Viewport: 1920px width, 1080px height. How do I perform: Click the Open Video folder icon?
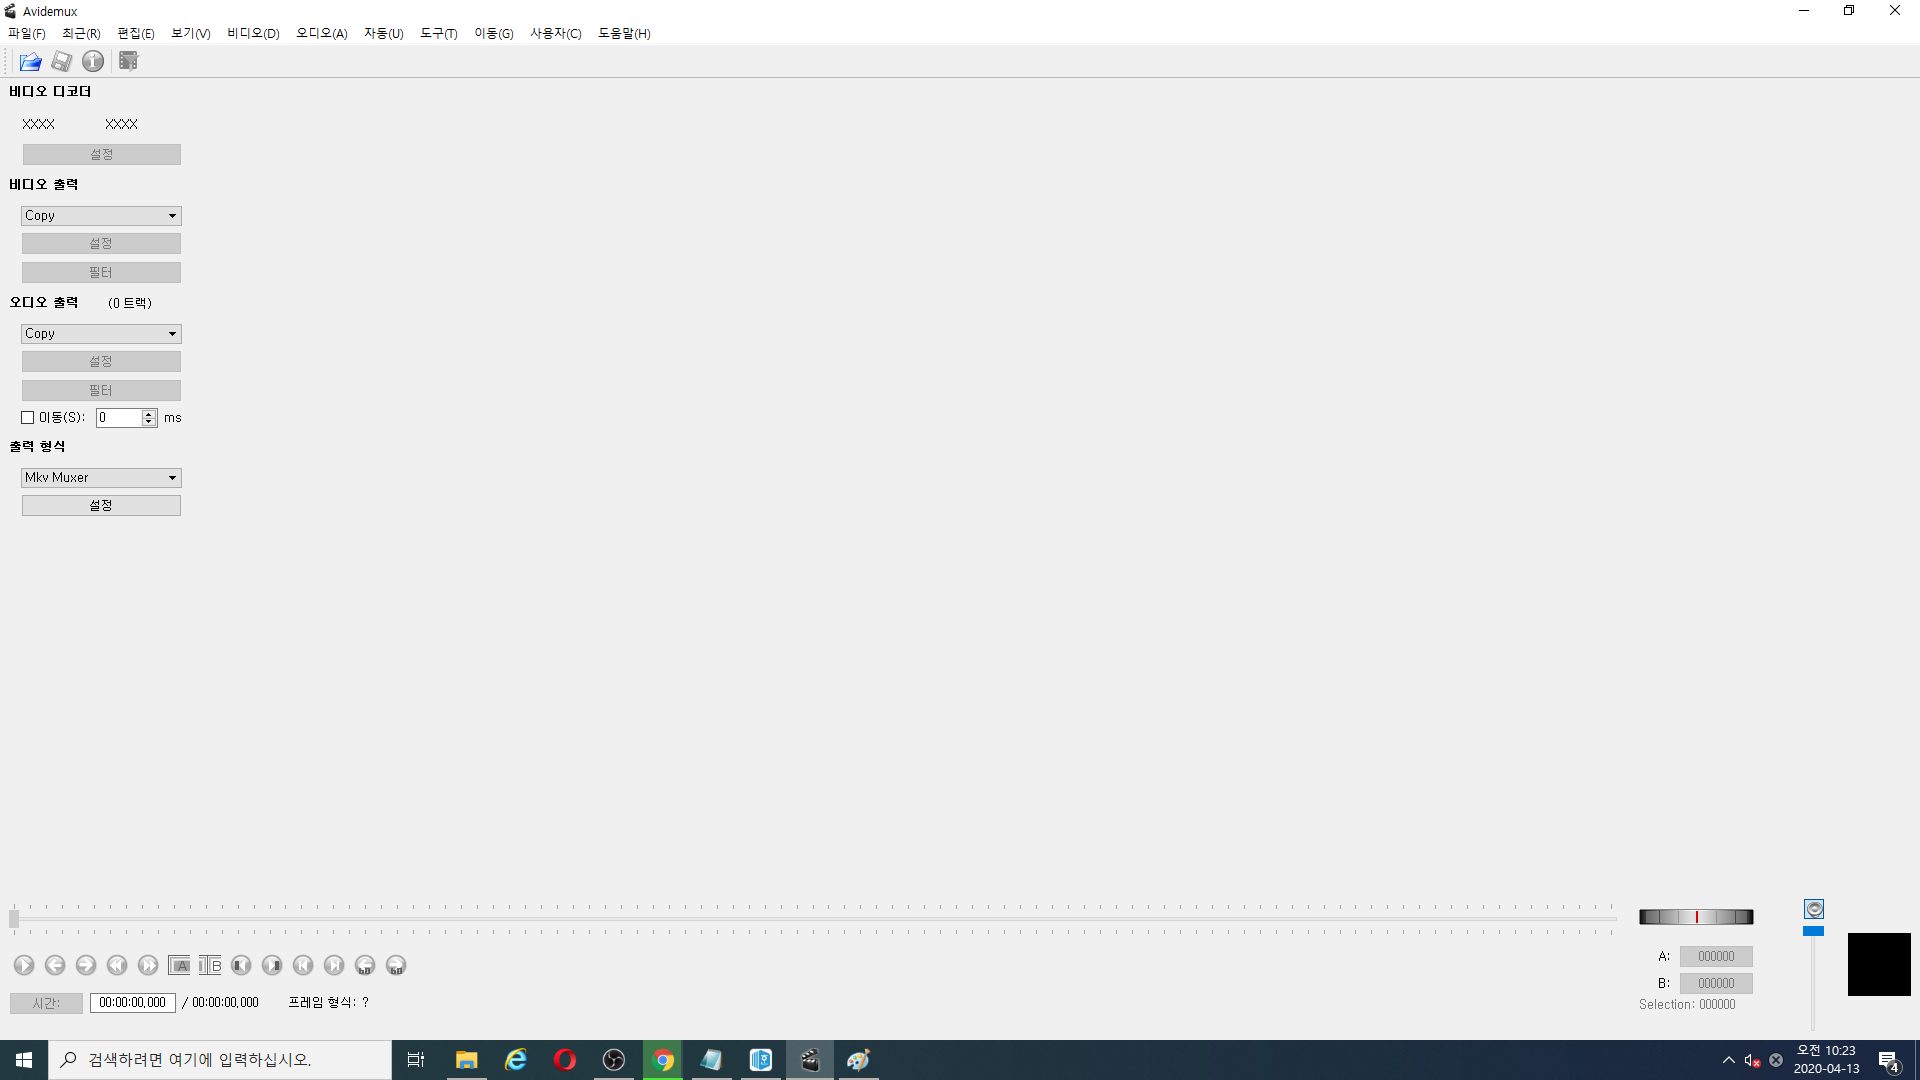pyautogui.click(x=30, y=62)
